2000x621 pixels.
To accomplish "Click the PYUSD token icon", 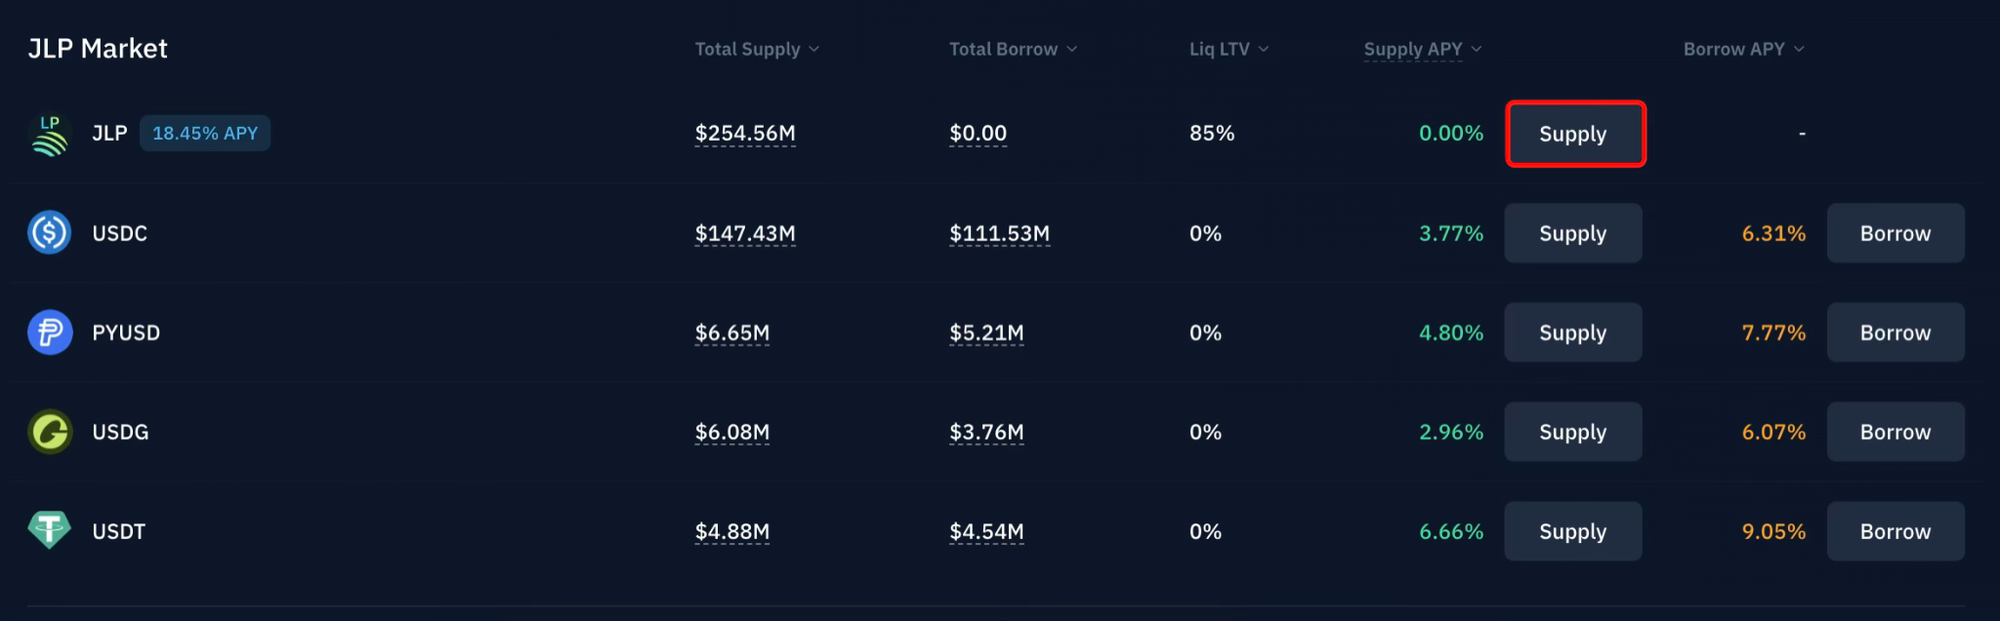I will (49, 332).
